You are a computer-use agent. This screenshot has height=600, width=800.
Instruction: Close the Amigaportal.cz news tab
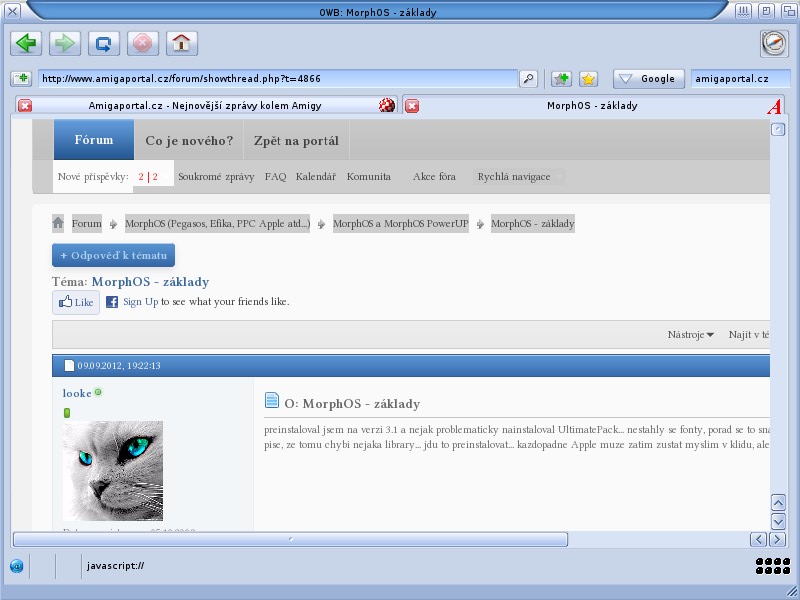point(25,106)
